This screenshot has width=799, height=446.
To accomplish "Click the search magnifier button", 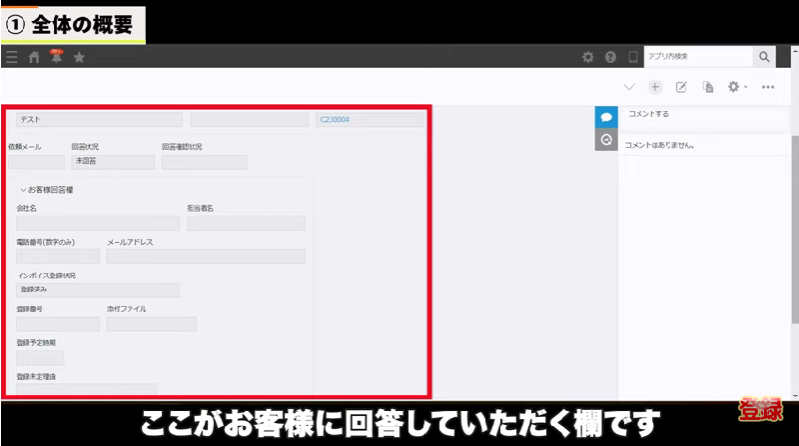I will pos(764,57).
